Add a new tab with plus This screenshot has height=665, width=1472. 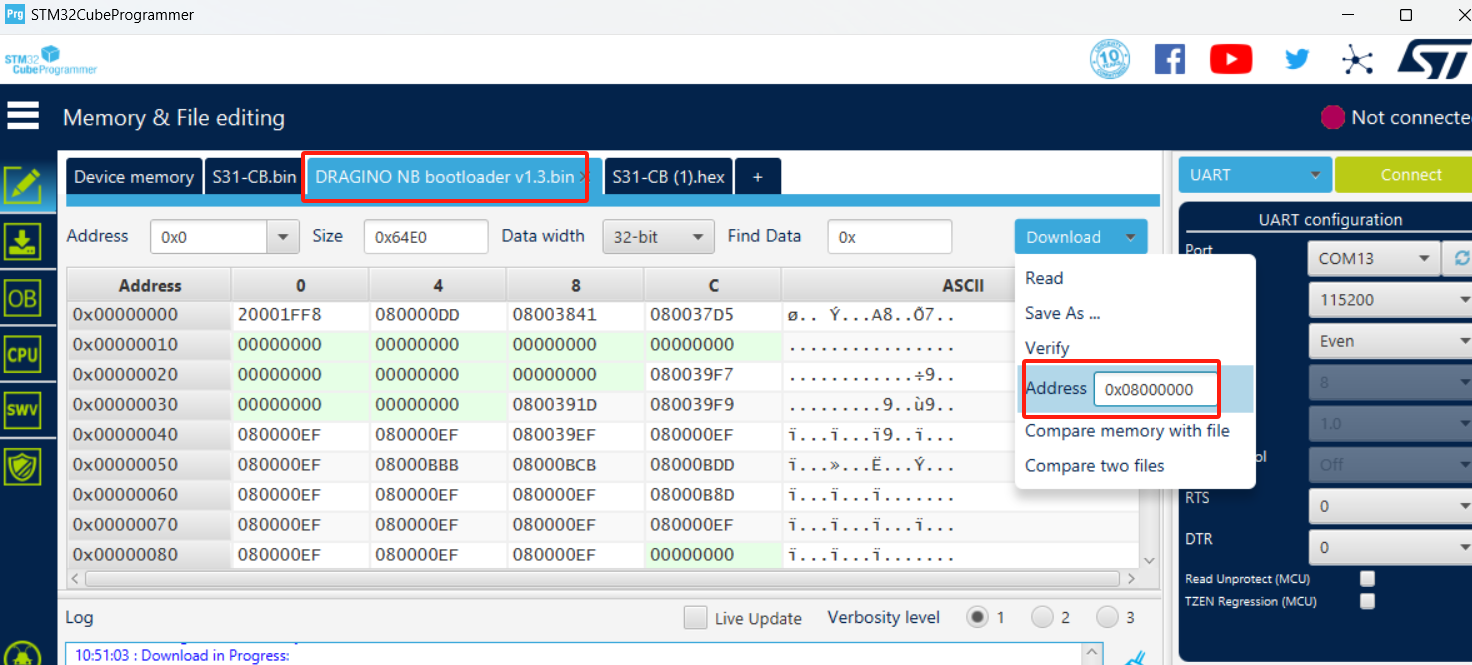758,177
